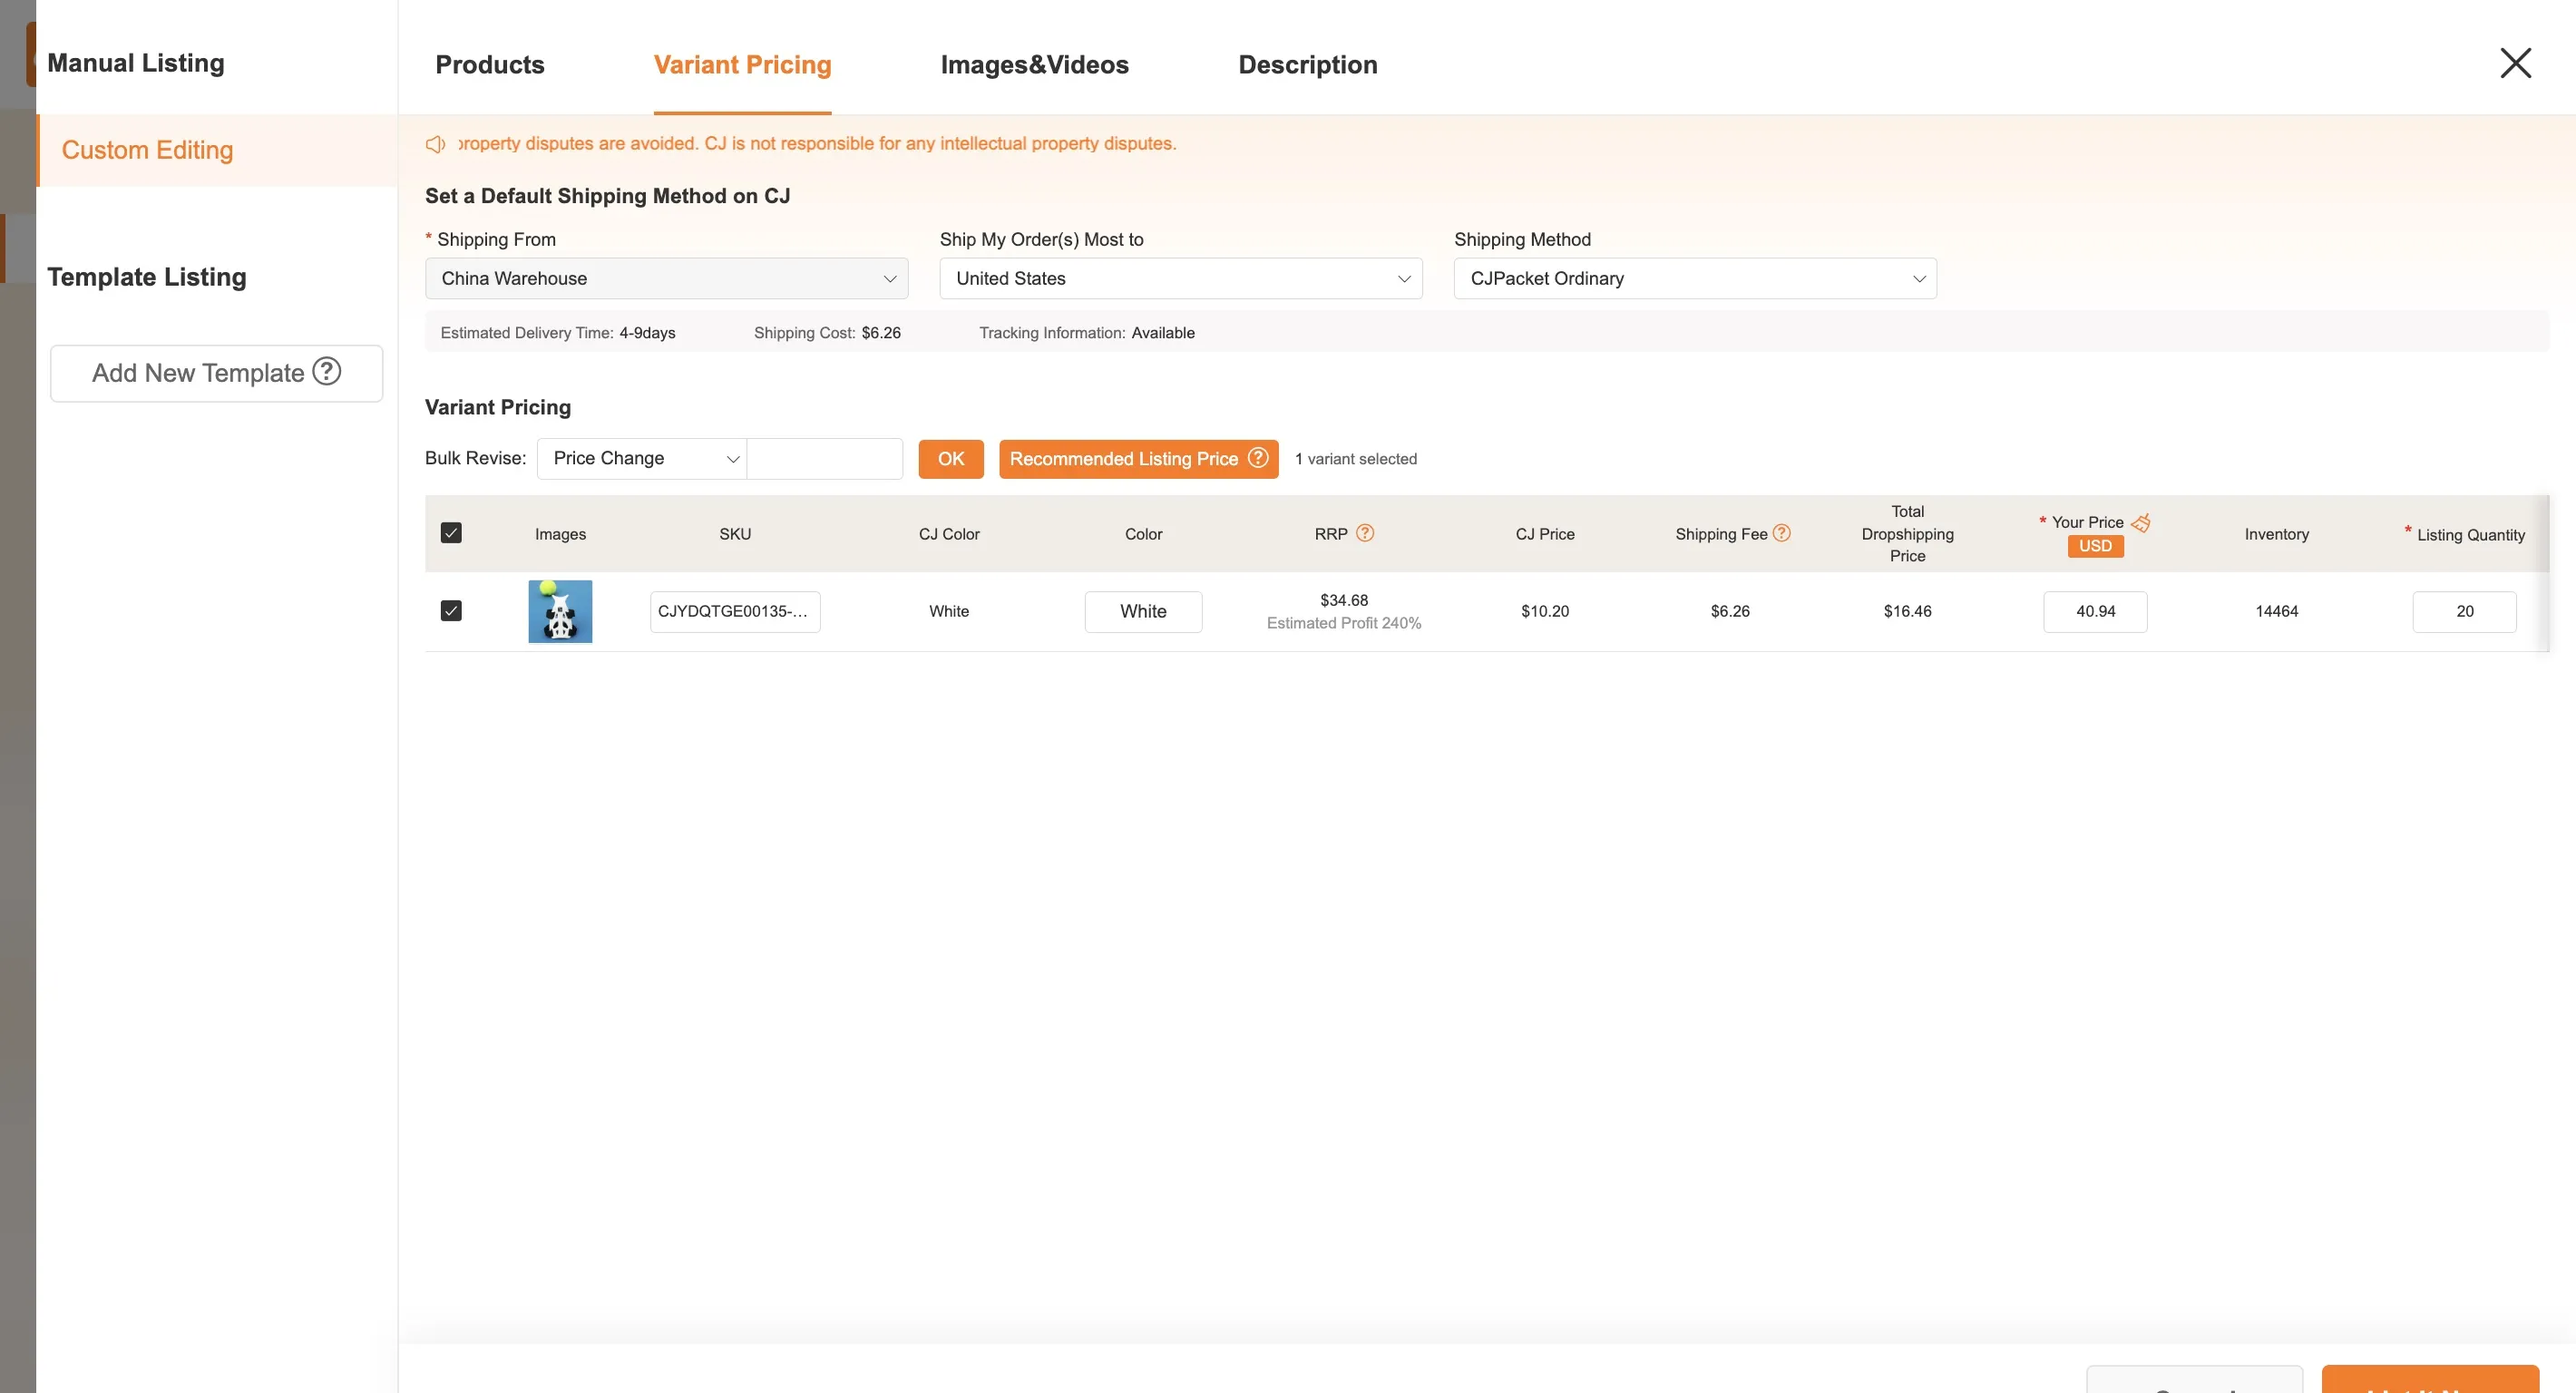Click the USD currency badge
2576x1393 pixels.
(x=2095, y=546)
